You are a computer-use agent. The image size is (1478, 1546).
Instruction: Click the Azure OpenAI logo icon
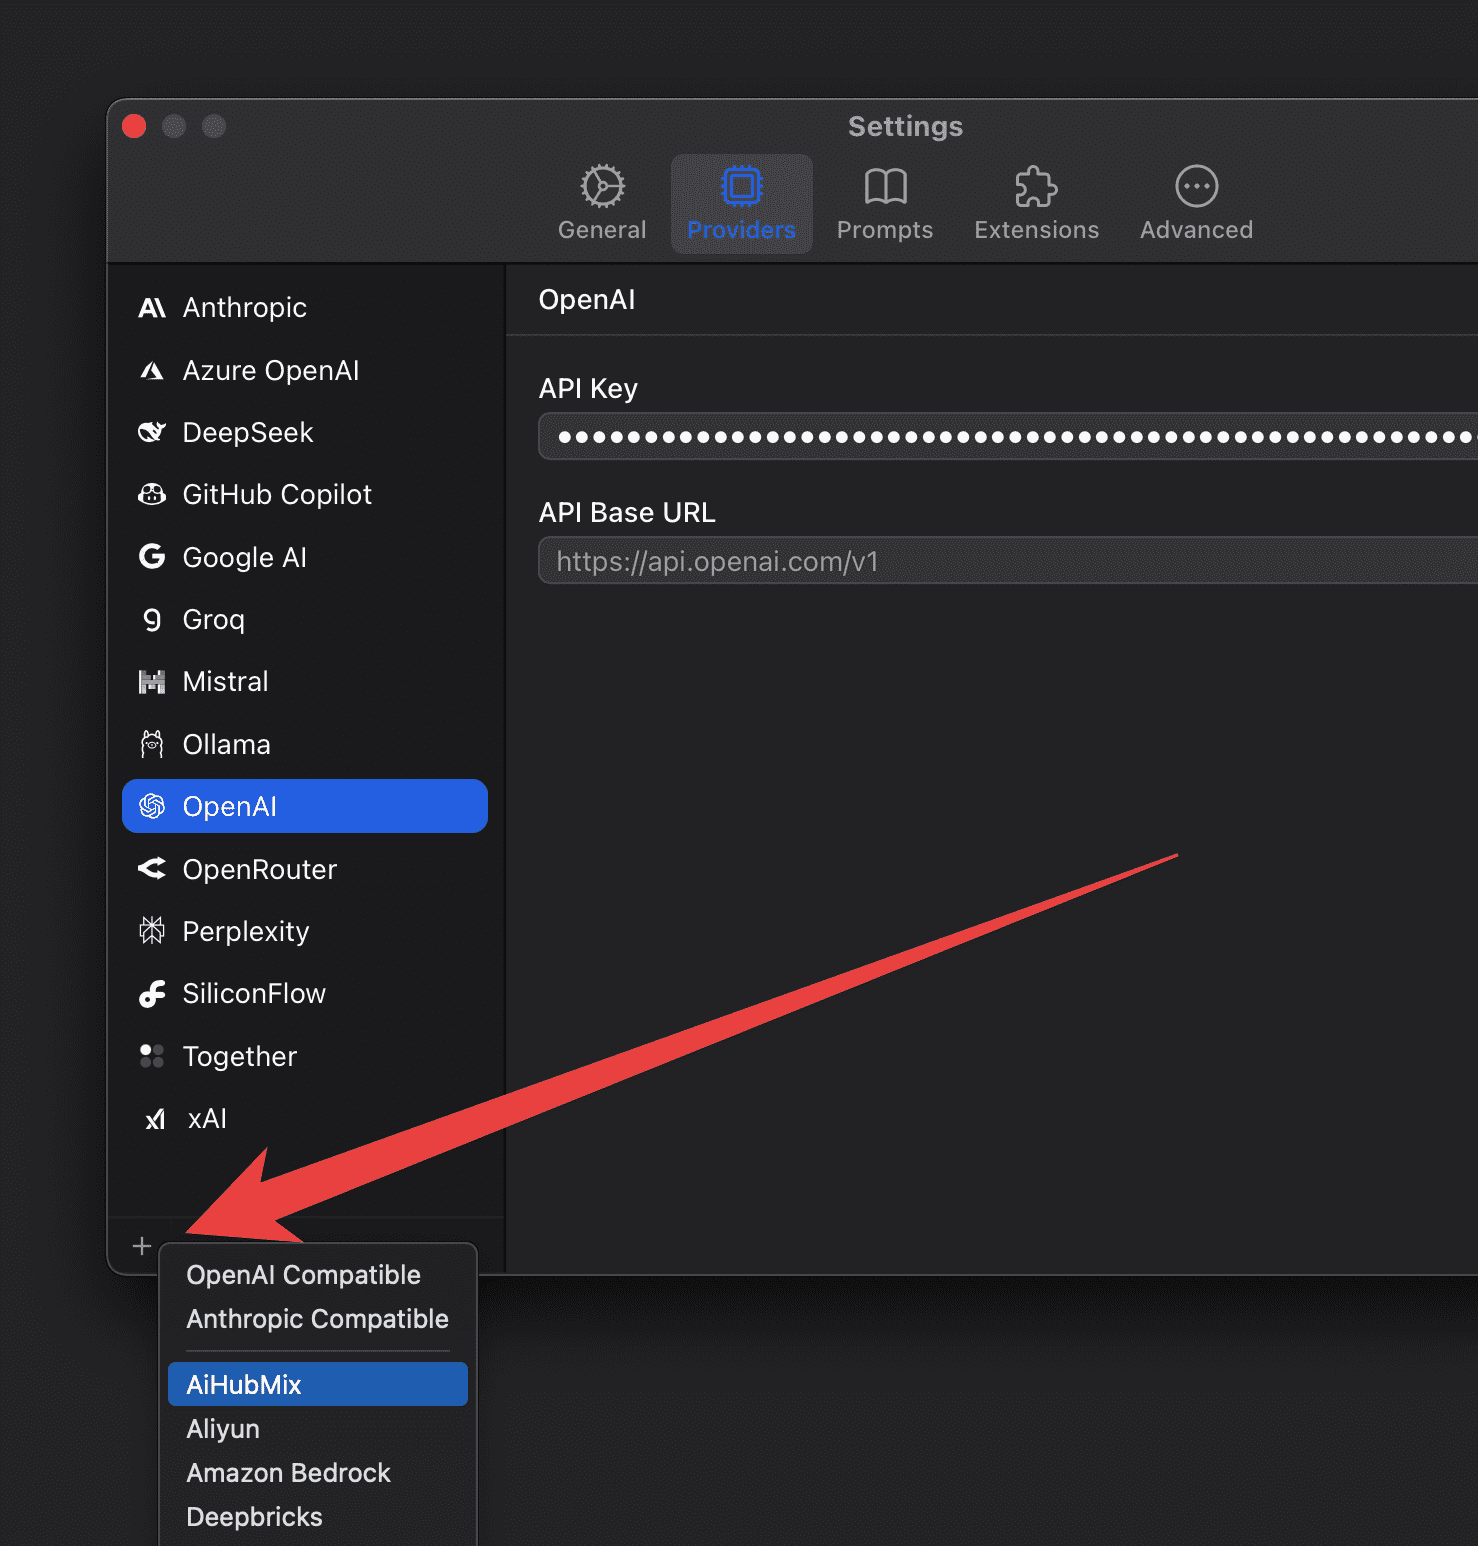(152, 371)
